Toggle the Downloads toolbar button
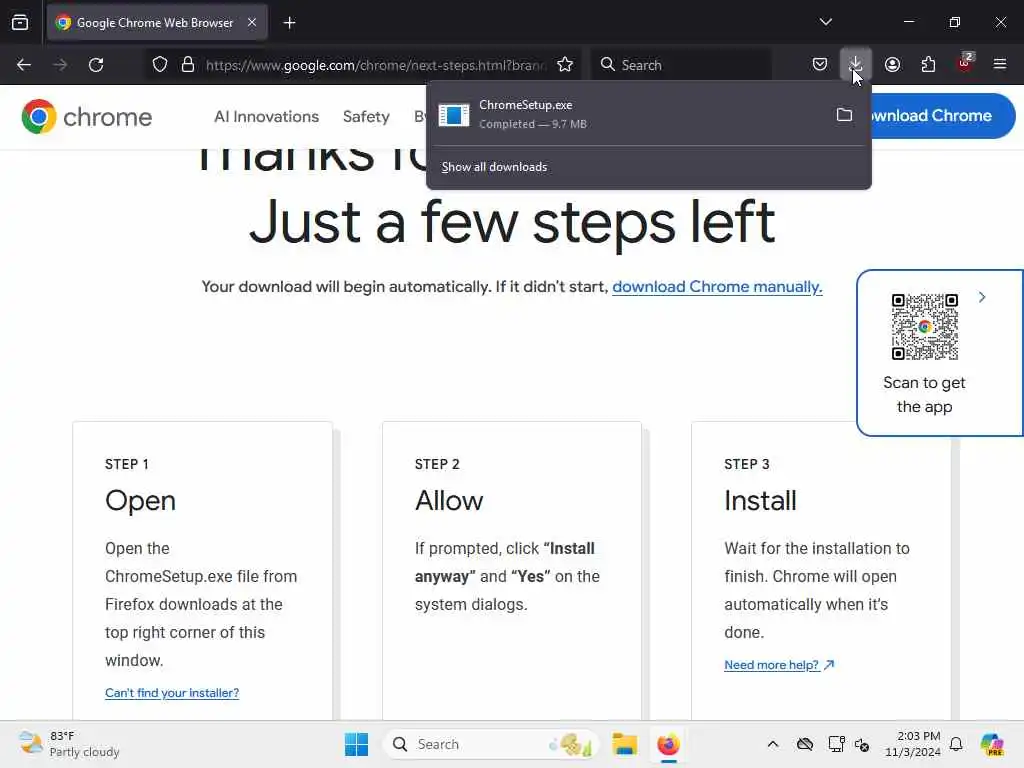The image size is (1024, 768). pos(856,64)
